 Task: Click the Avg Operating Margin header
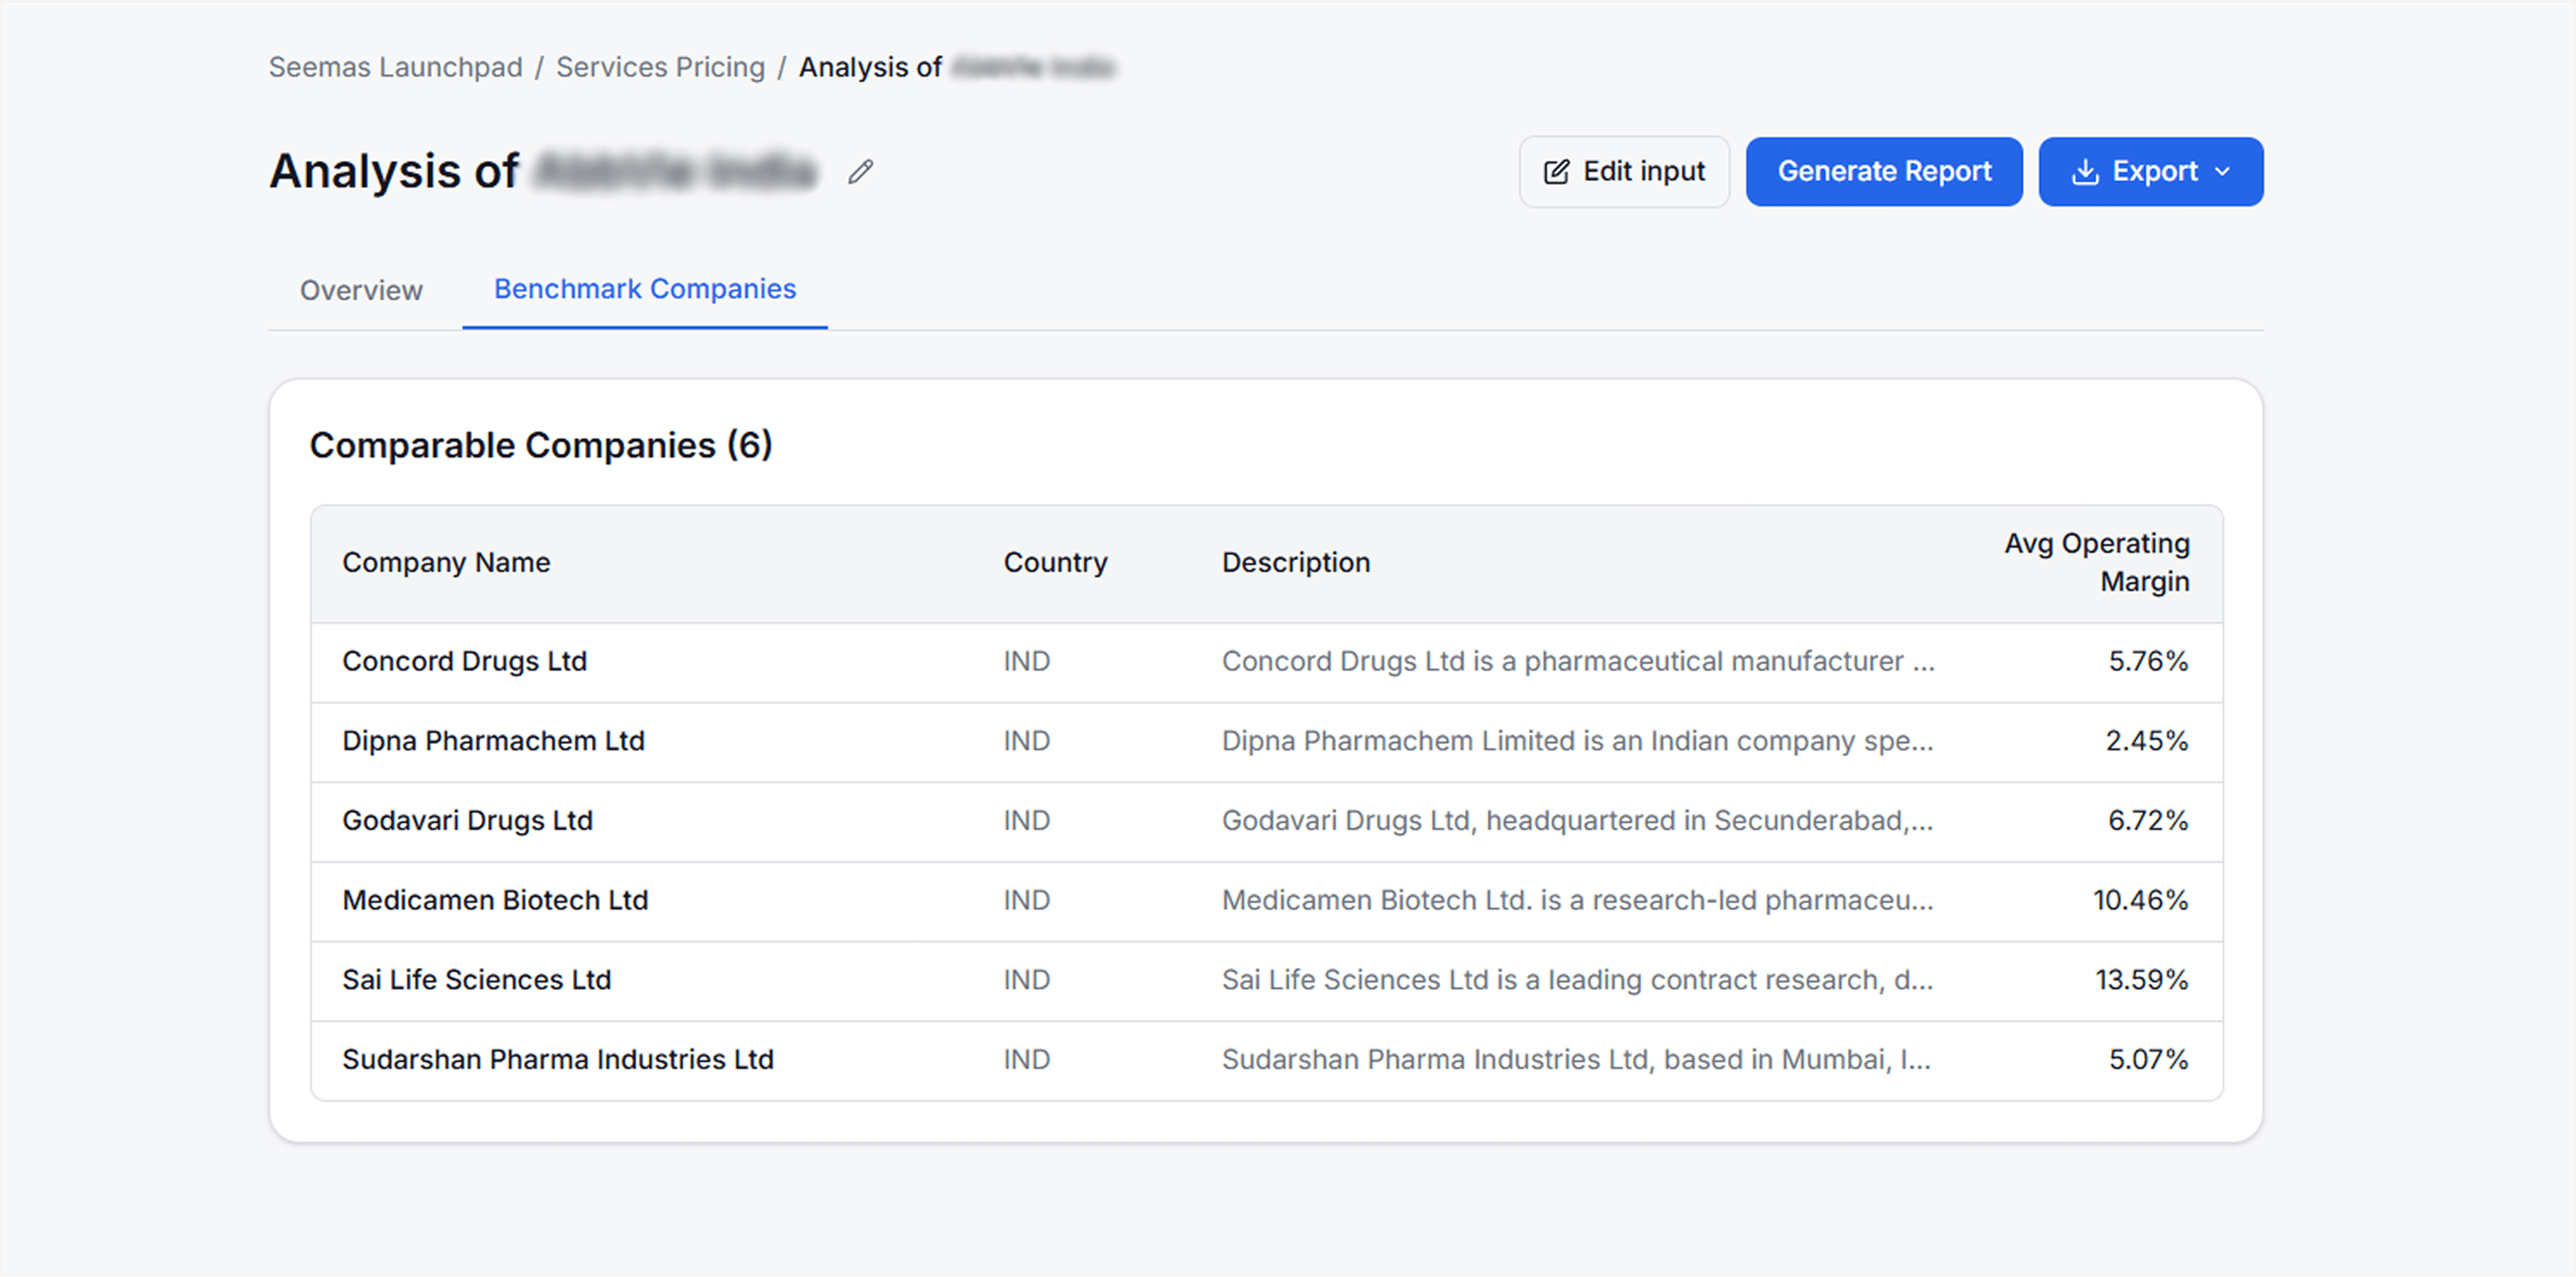point(2096,562)
